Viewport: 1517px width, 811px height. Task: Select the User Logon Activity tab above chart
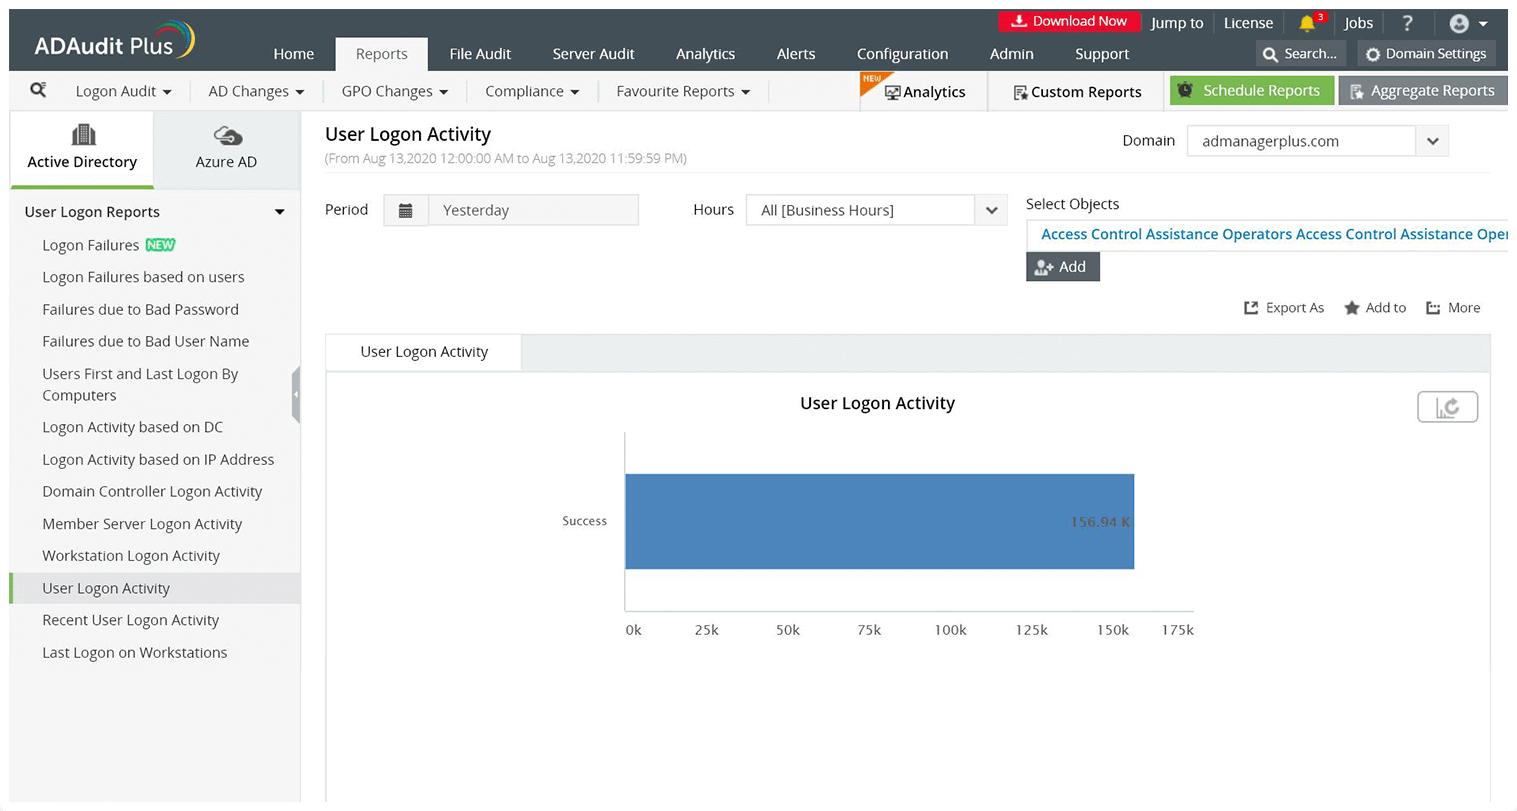pyautogui.click(x=423, y=352)
